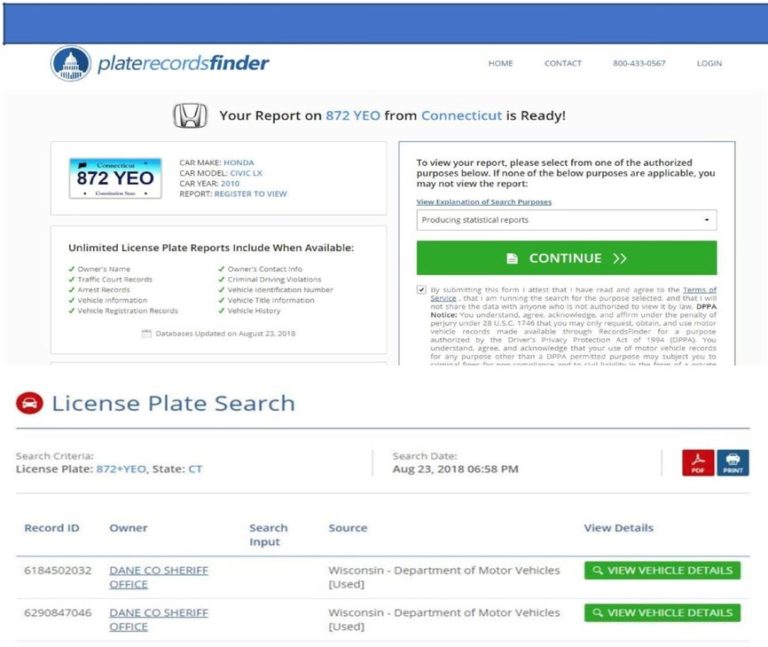Open first DANE CO SHERIFF OFFICE owner link

click(158, 577)
